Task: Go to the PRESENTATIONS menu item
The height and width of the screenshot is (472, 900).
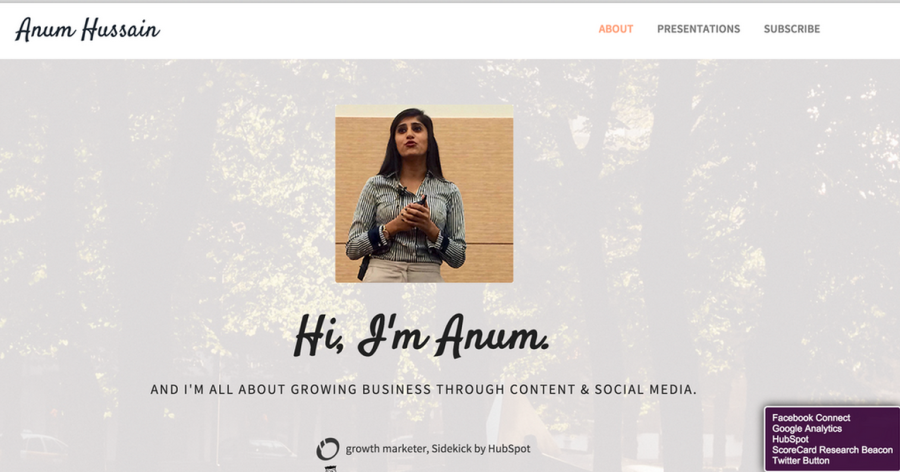Action: [699, 29]
